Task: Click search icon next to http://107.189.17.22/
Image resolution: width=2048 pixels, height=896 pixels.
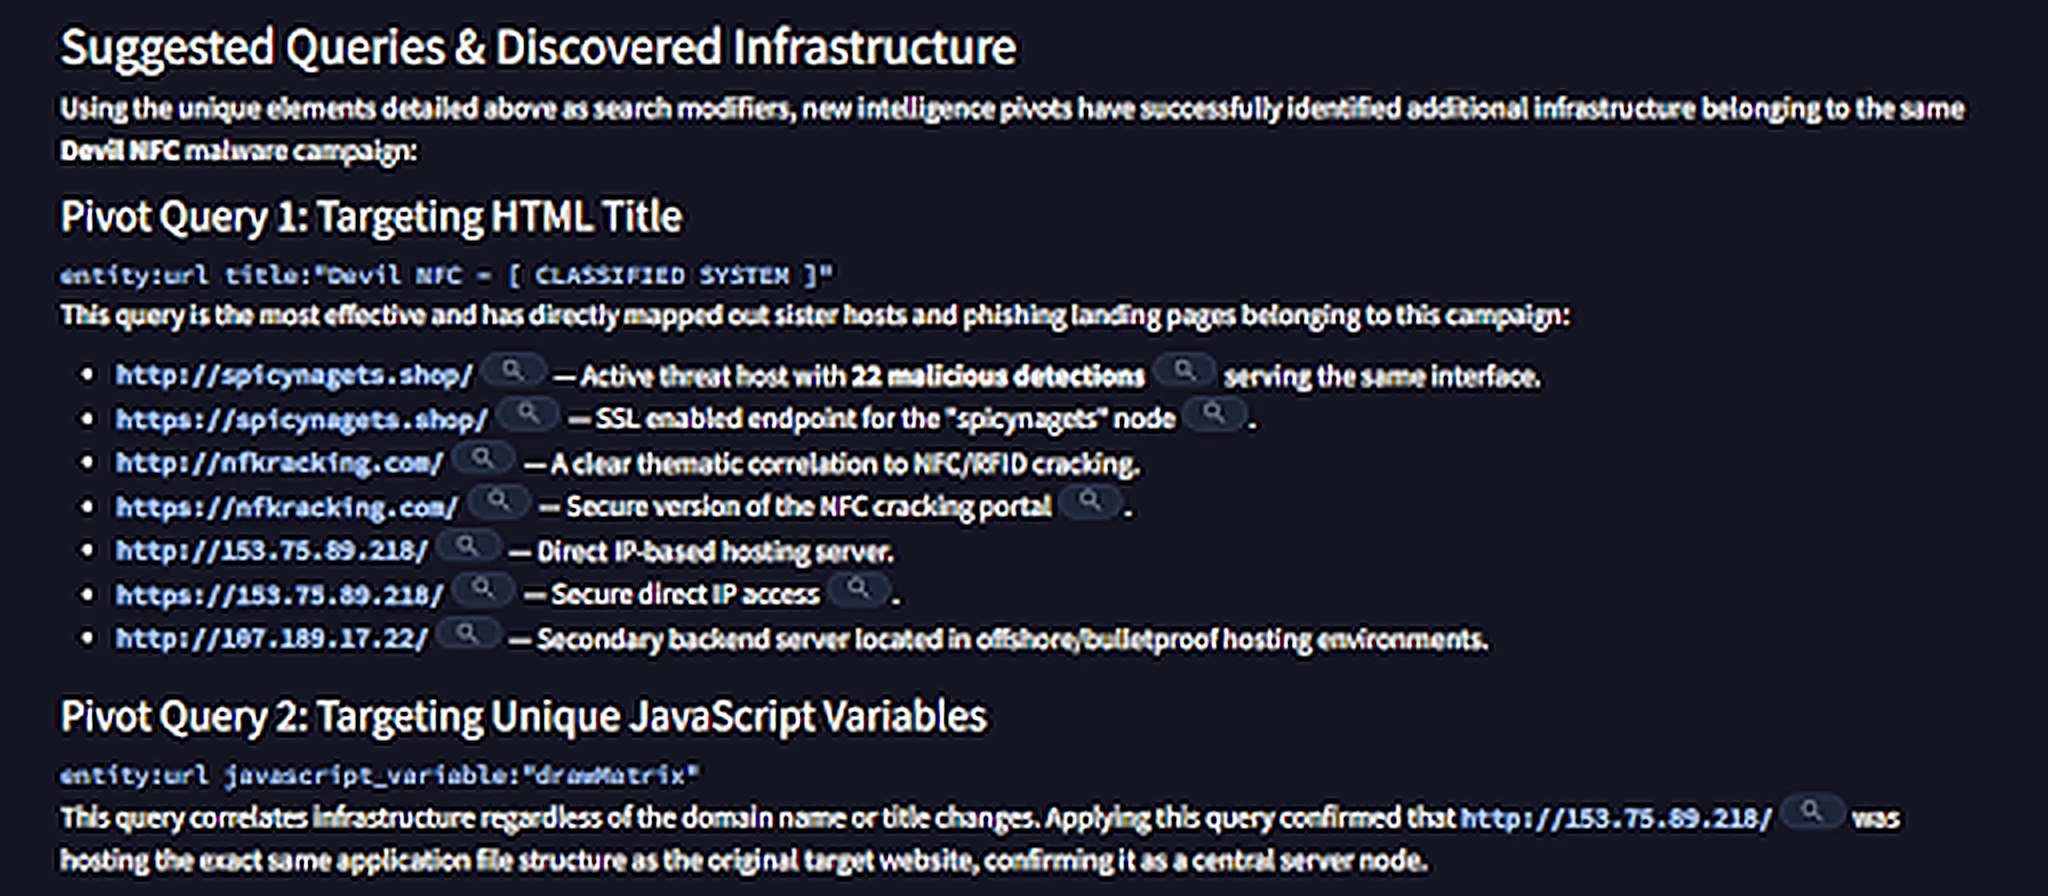Action: point(468,635)
